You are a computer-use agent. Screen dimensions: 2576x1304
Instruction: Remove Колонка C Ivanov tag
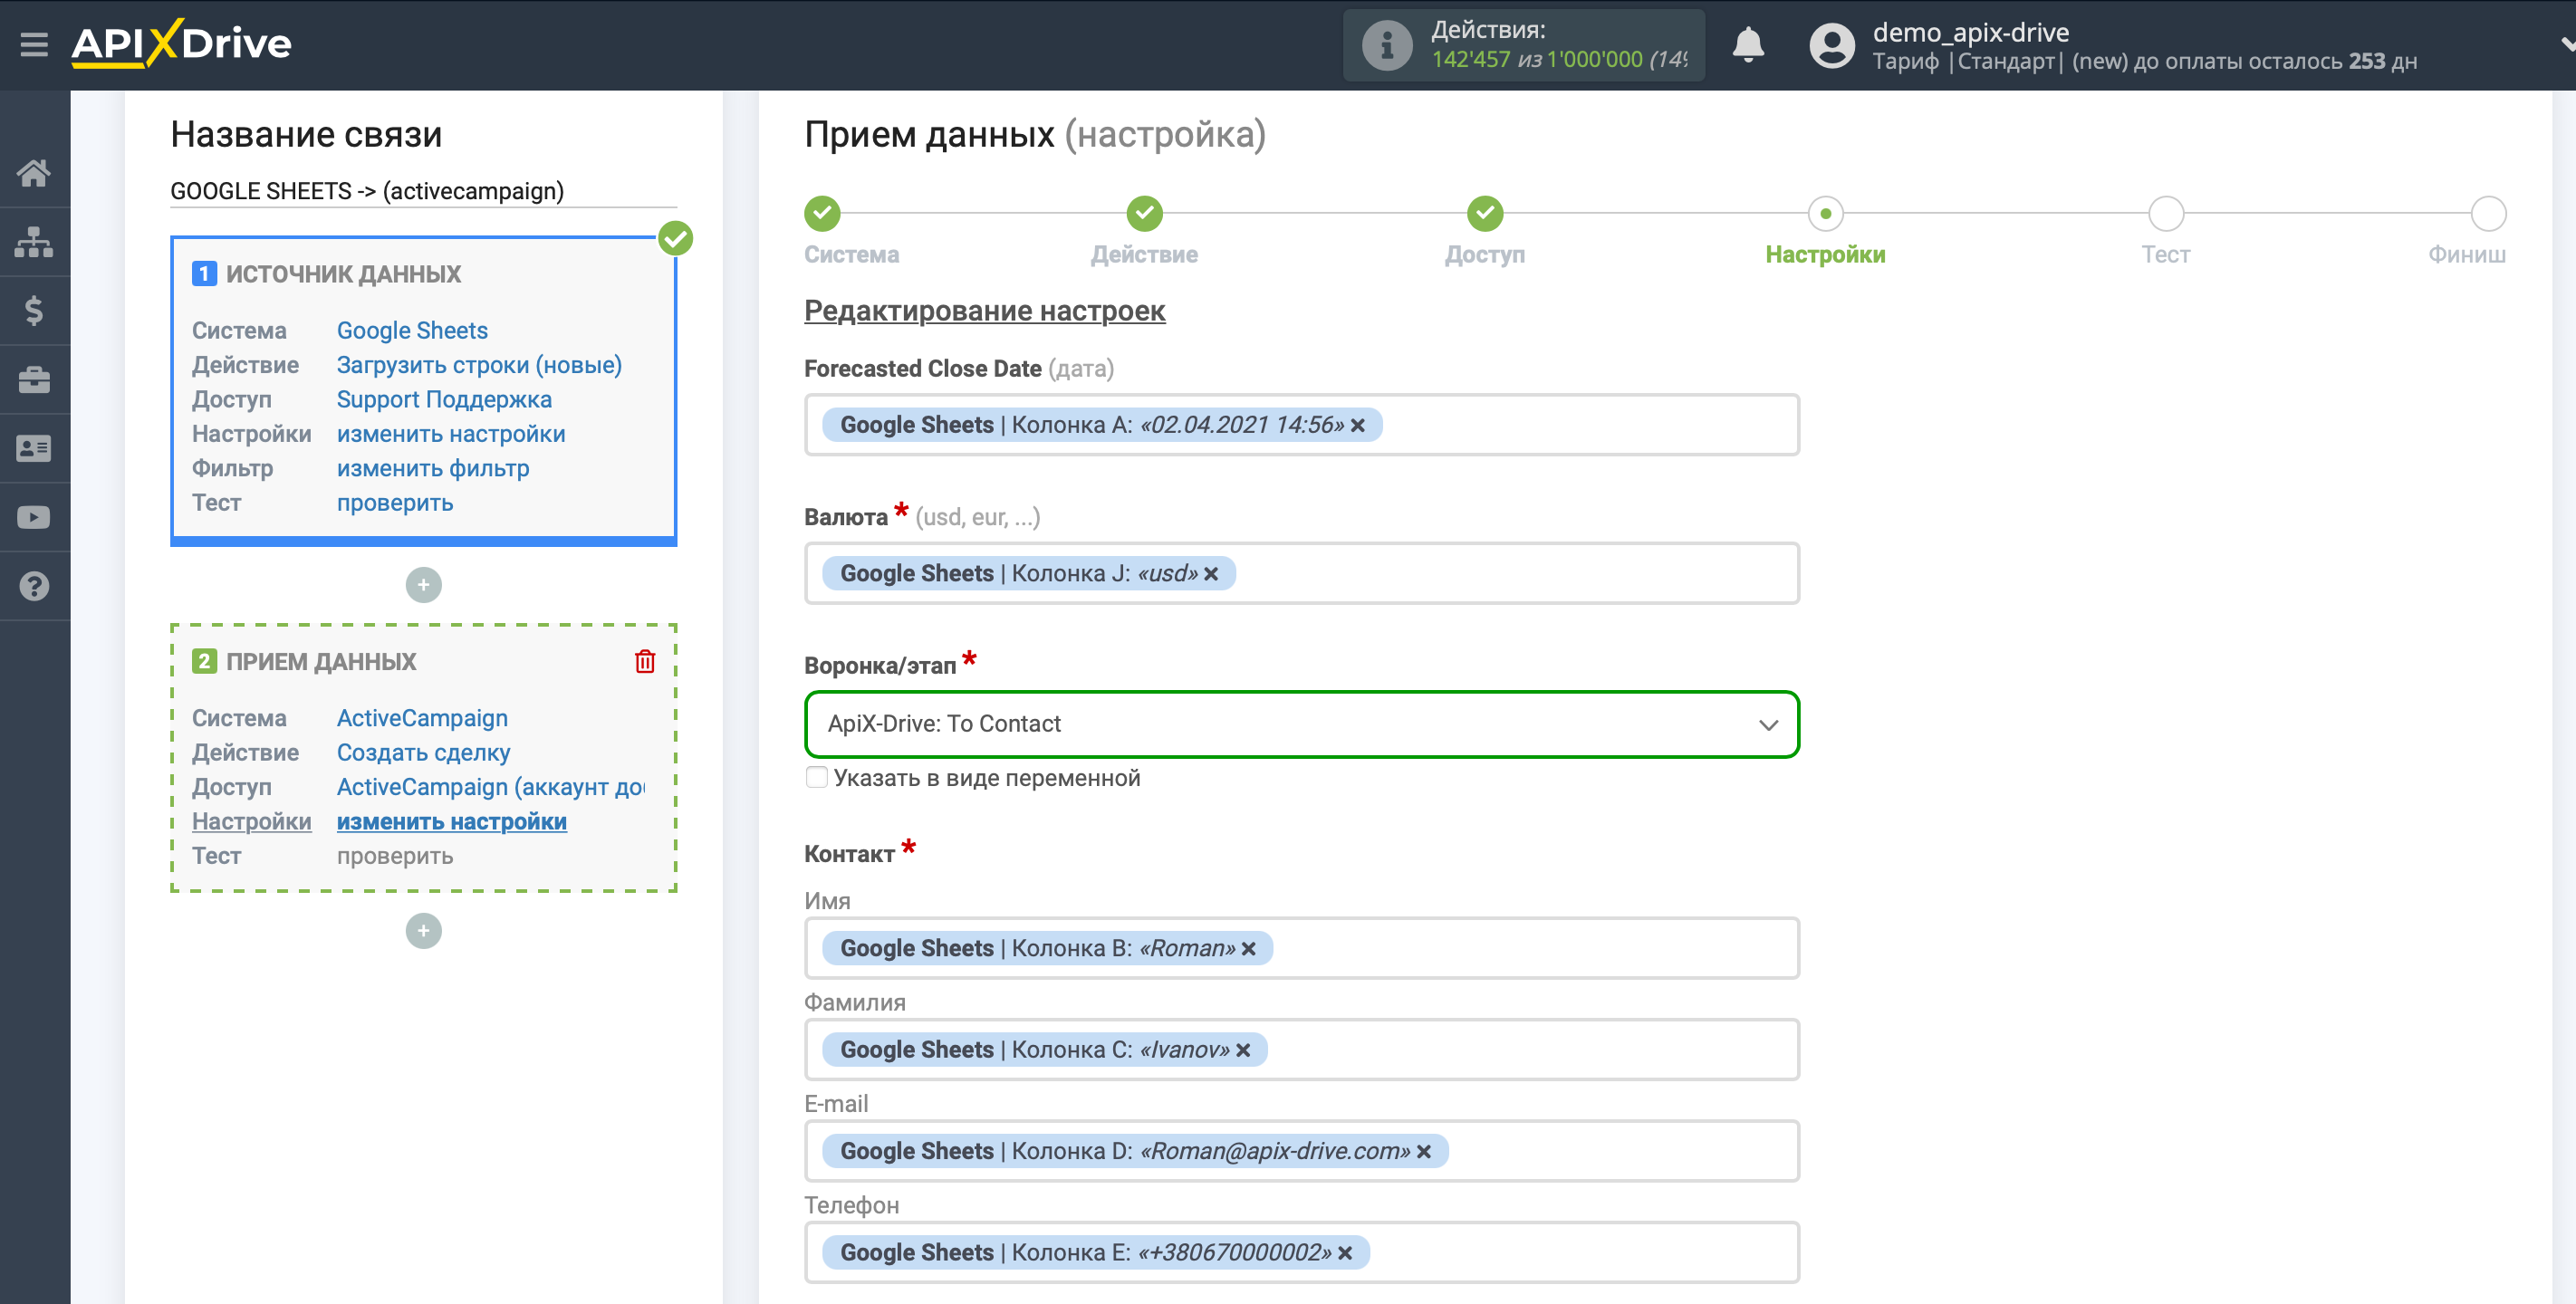pos(1243,1050)
